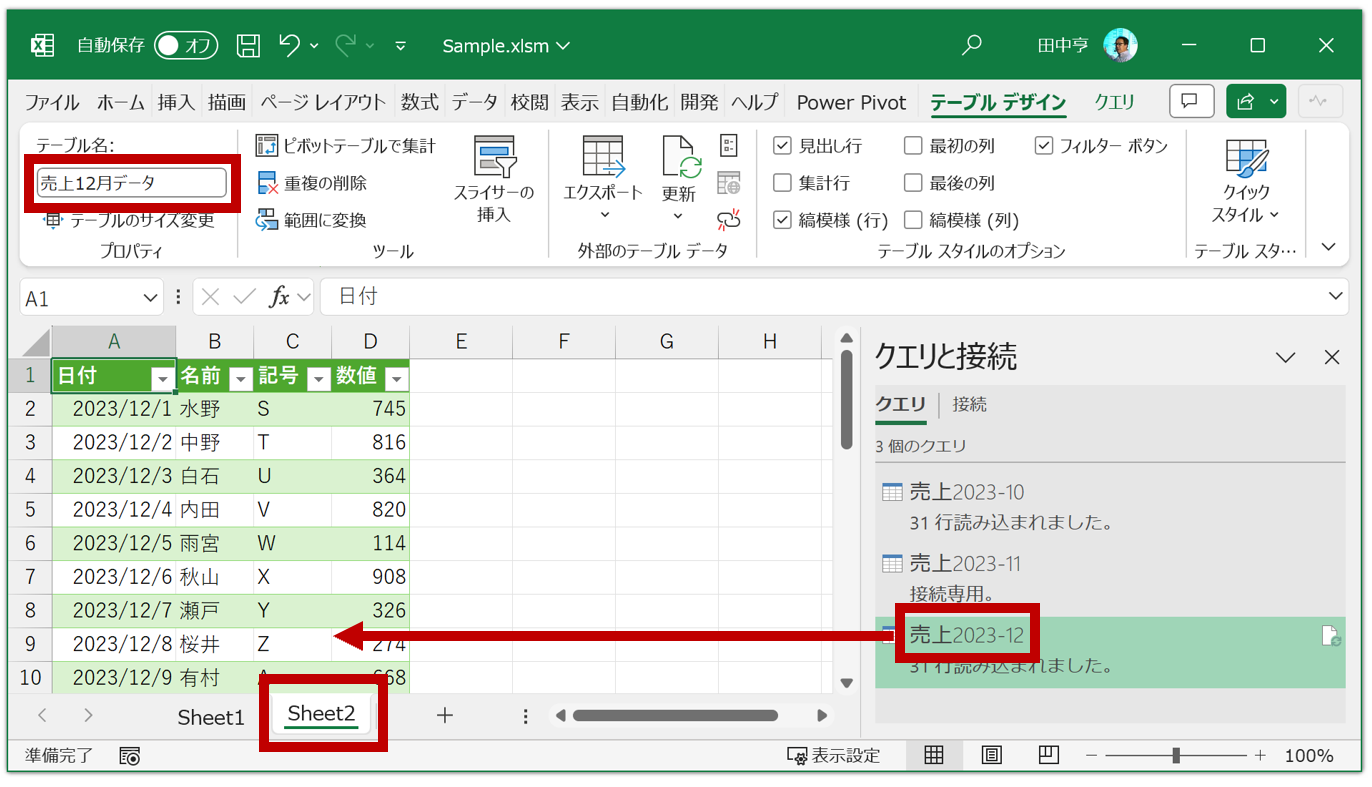Insert a slicer (スライサーの挿入)
Image resolution: width=1372 pixels, height=787 pixels.
click(x=494, y=180)
